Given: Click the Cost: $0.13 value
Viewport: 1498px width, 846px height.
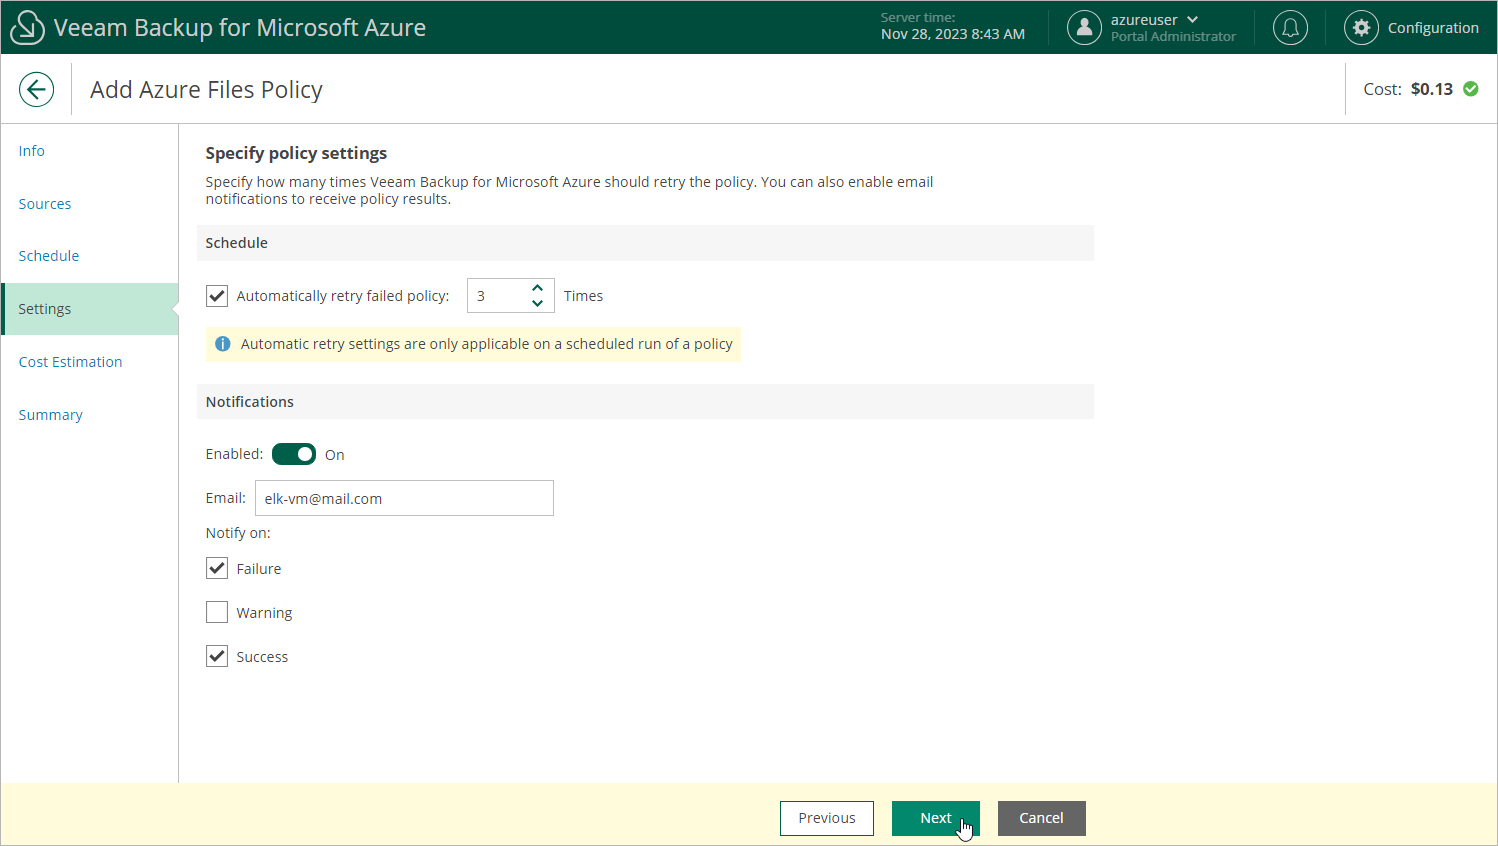Looking at the screenshot, I should [1408, 89].
